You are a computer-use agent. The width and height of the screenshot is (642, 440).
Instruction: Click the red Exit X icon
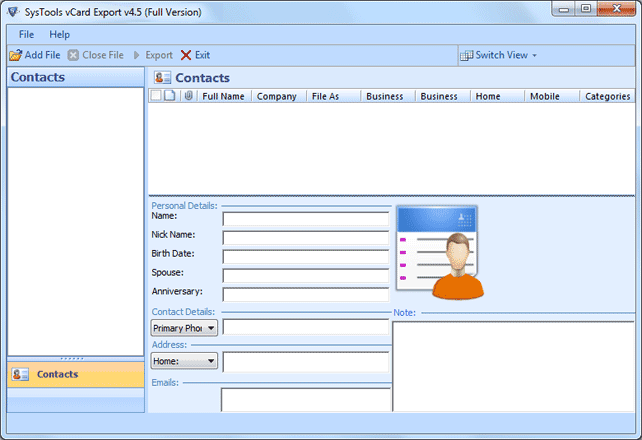(x=185, y=55)
